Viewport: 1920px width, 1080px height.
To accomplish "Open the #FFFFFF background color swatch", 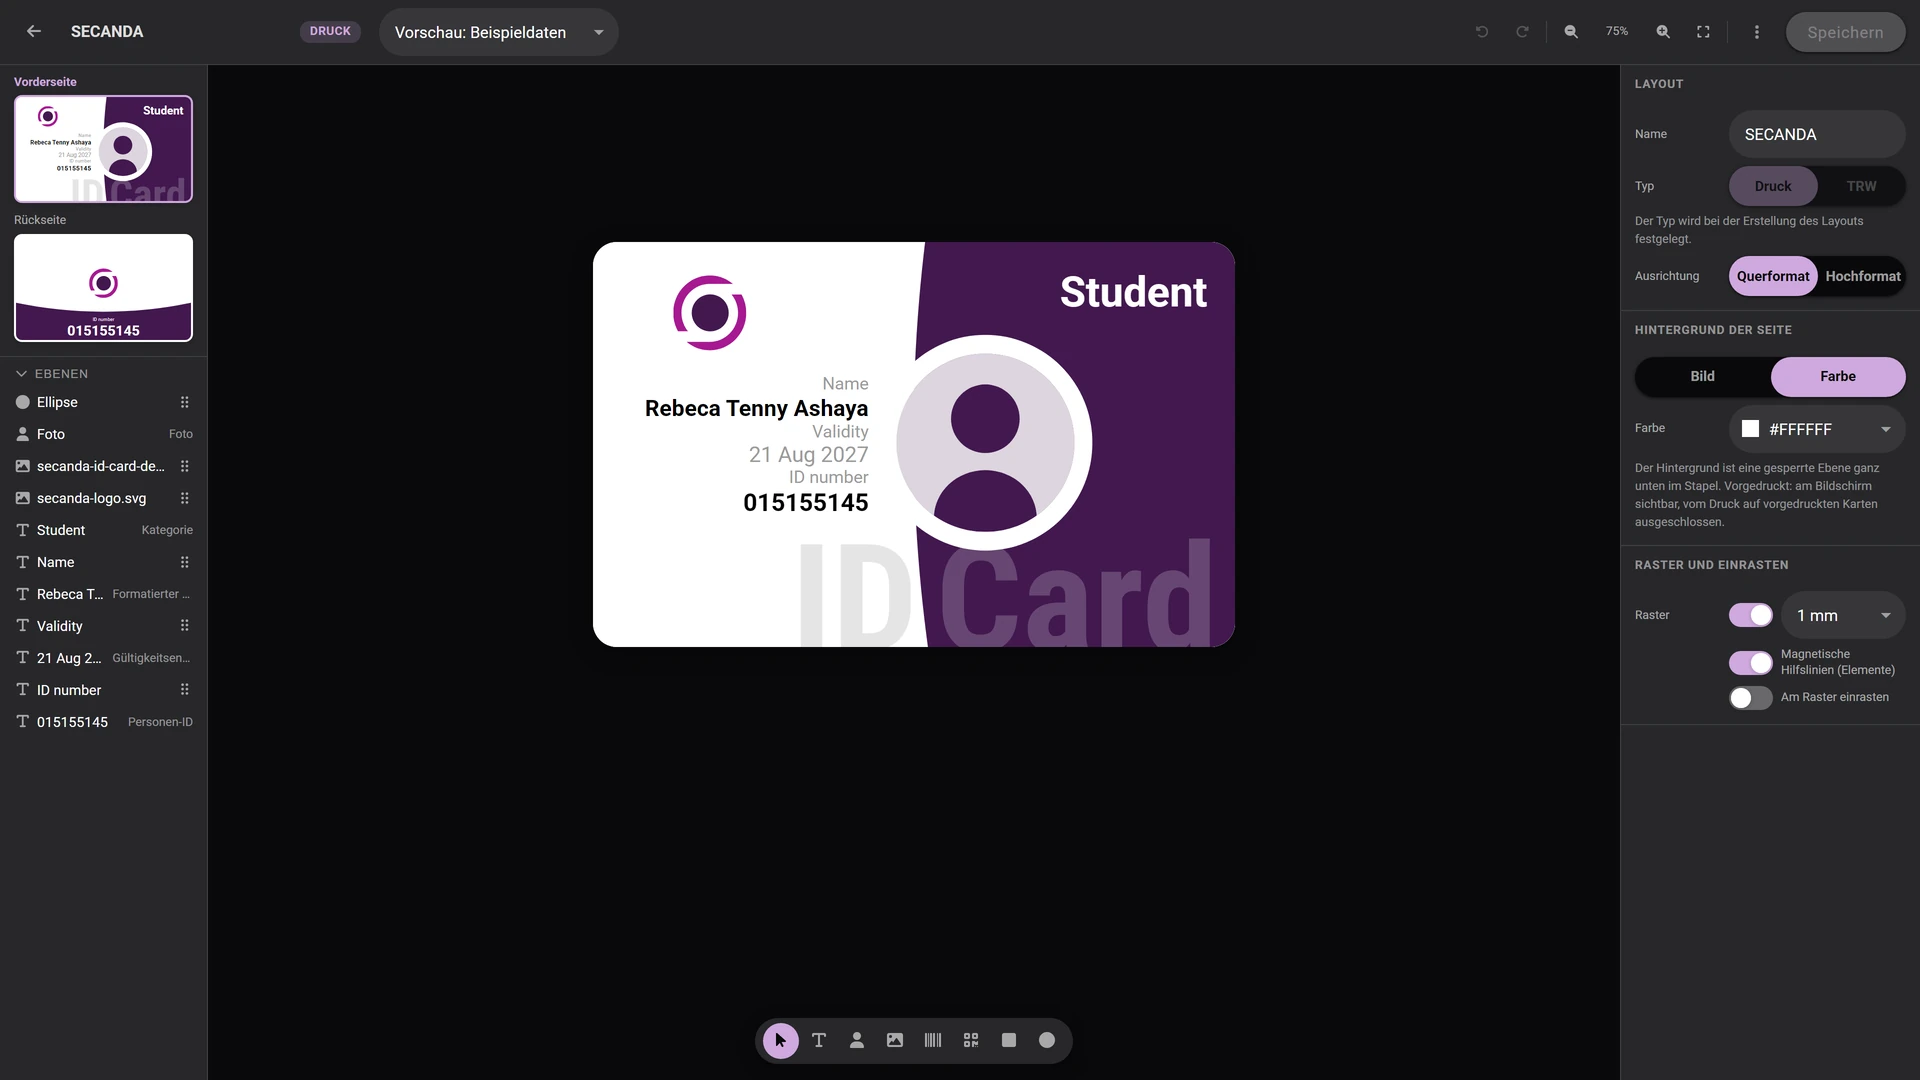I will click(1817, 429).
